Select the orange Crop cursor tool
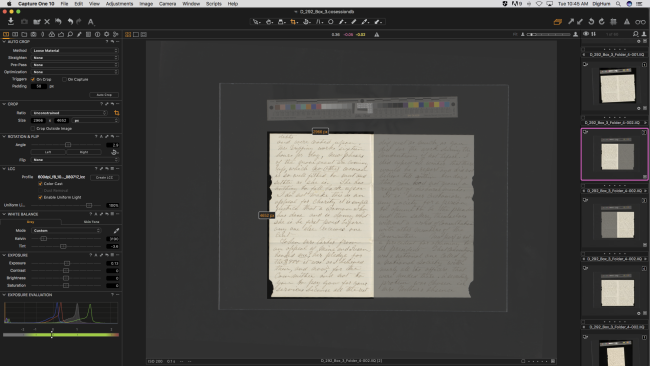The image size is (650, 366). [294, 22]
